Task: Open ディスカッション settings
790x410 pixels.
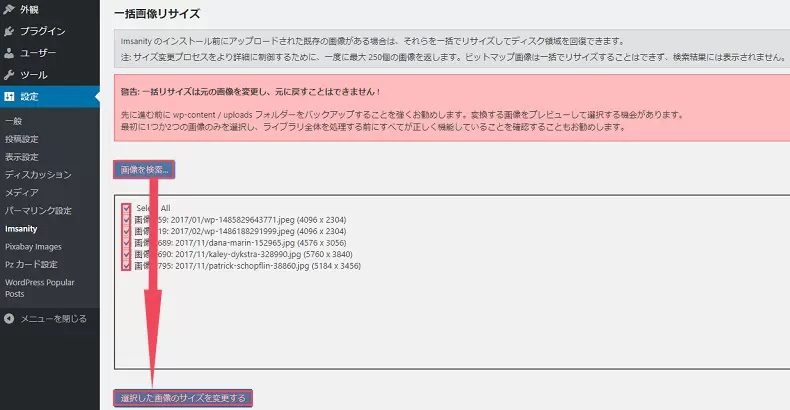Action: (38, 175)
